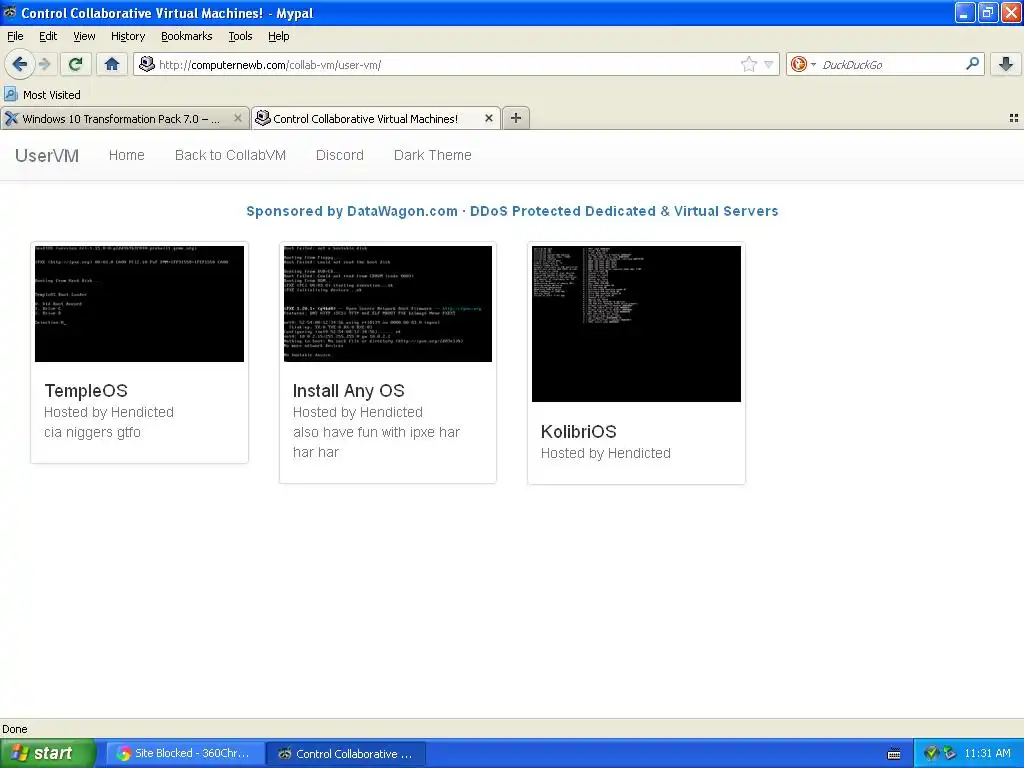The width and height of the screenshot is (1024, 768).
Task: Click 'also have fun with ipxe' description
Action: pyautogui.click(x=376, y=442)
